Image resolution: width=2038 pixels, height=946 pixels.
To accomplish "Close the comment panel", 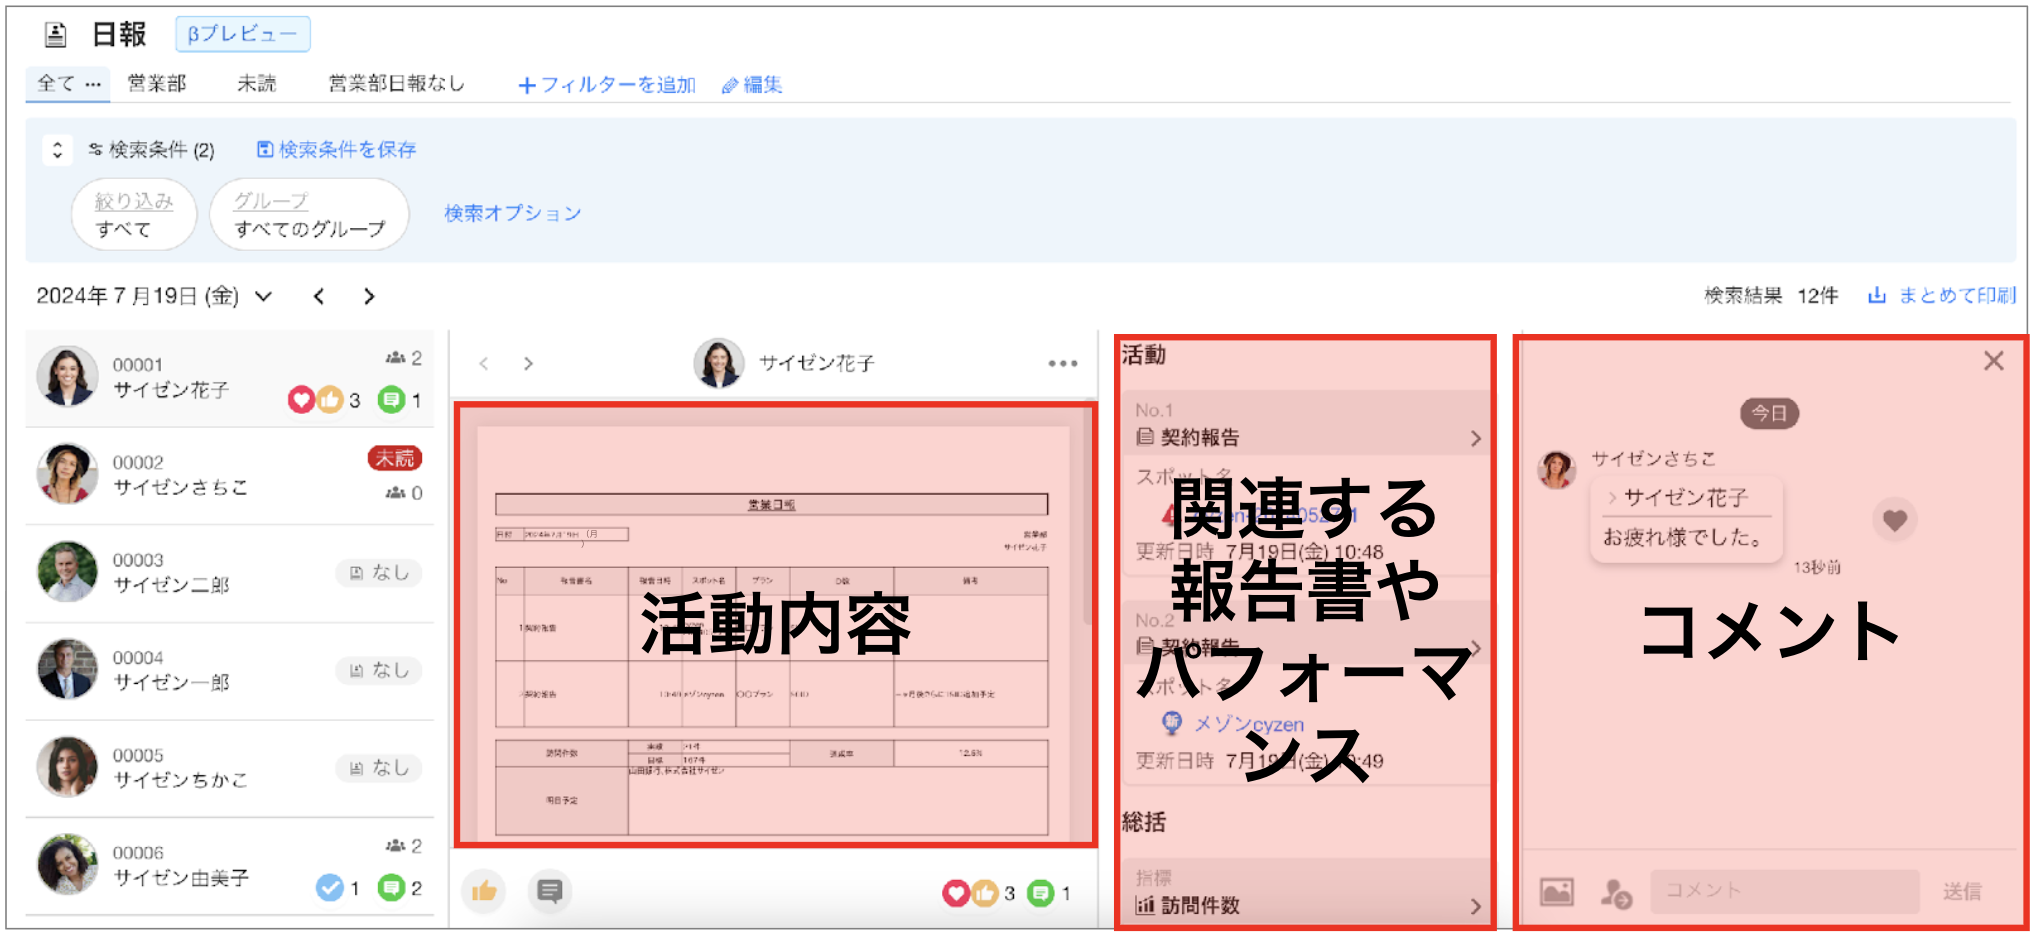I will tap(1993, 361).
